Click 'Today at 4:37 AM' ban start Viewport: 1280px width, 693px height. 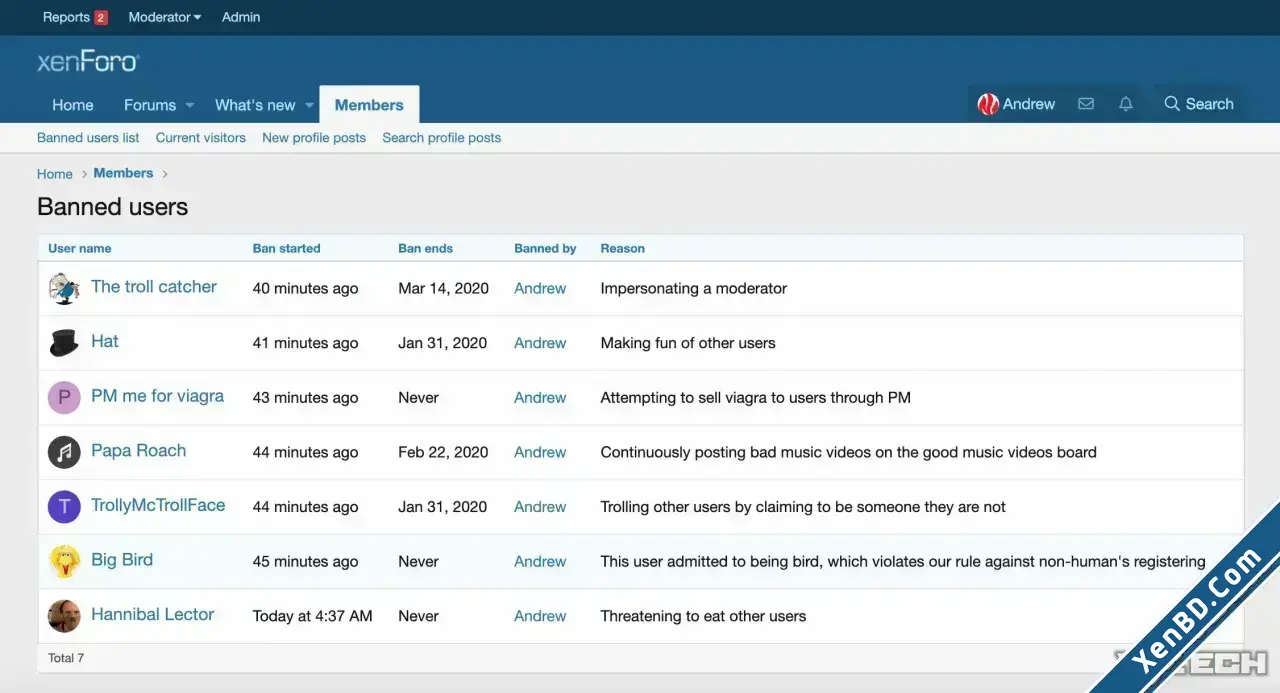(313, 616)
